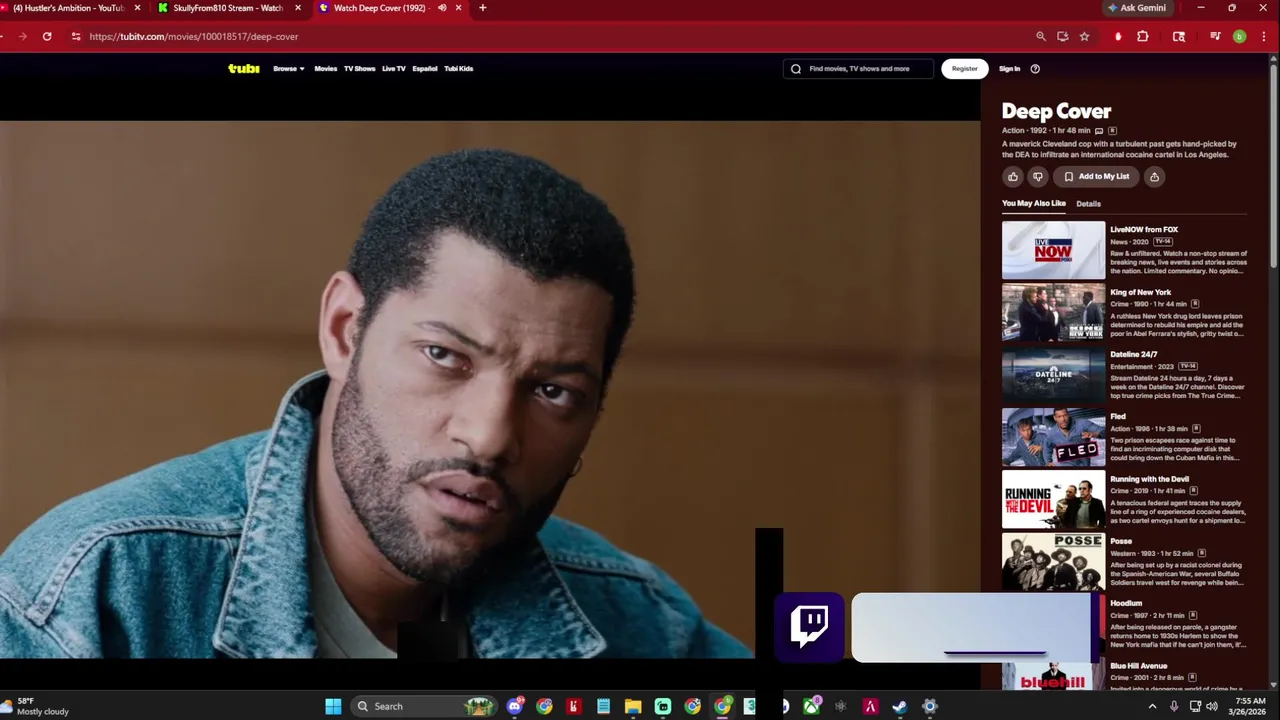Go to Live TV

point(394,69)
